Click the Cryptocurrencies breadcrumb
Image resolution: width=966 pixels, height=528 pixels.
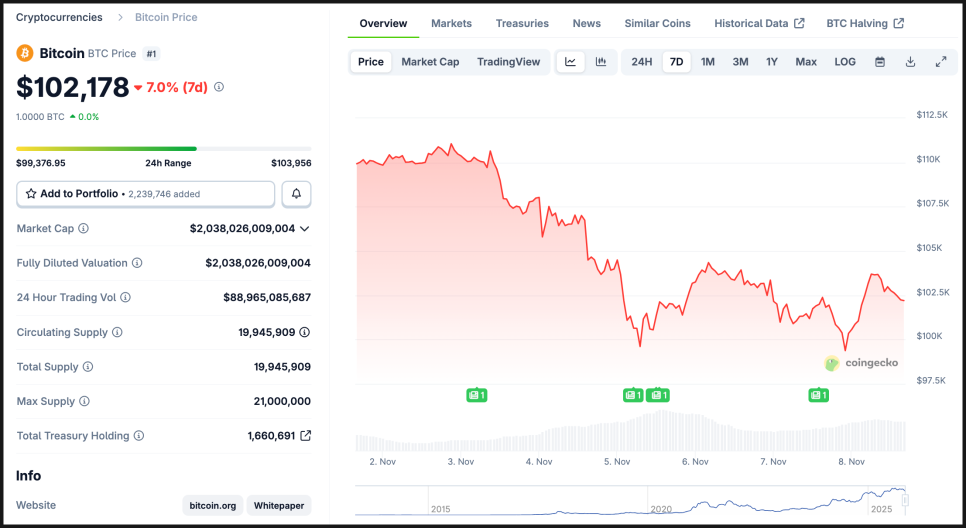[59, 17]
